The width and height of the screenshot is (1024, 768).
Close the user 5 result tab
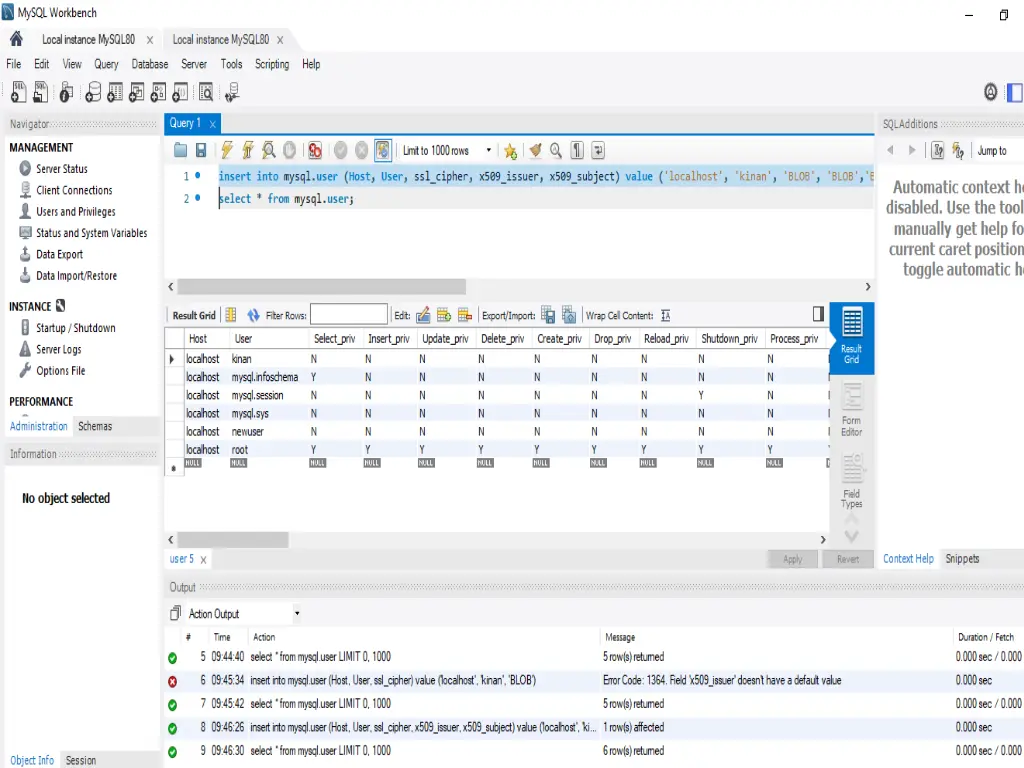point(203,560)
